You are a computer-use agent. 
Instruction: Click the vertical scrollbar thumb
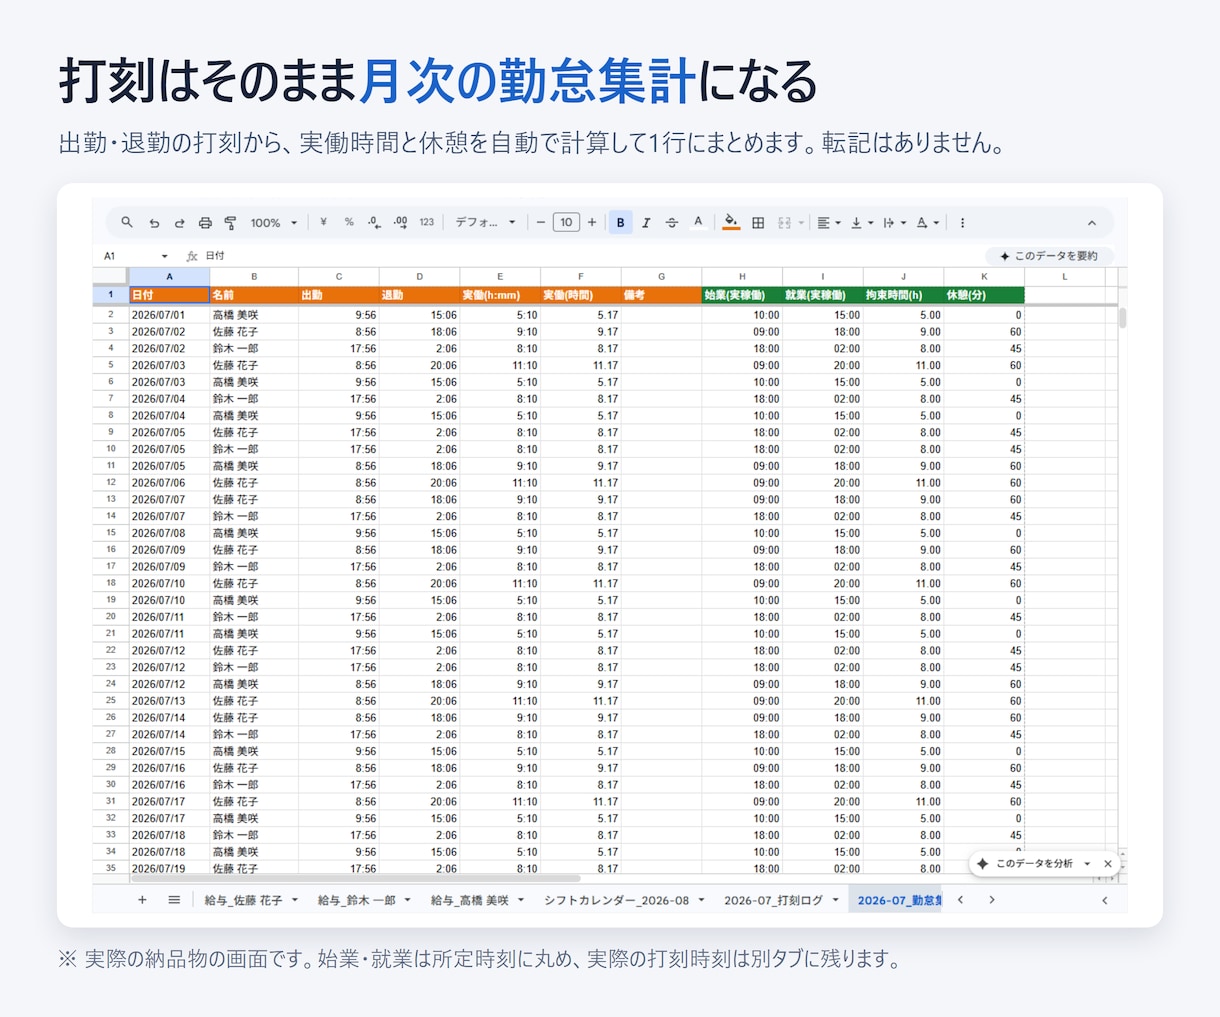[x=1122, y=318]
